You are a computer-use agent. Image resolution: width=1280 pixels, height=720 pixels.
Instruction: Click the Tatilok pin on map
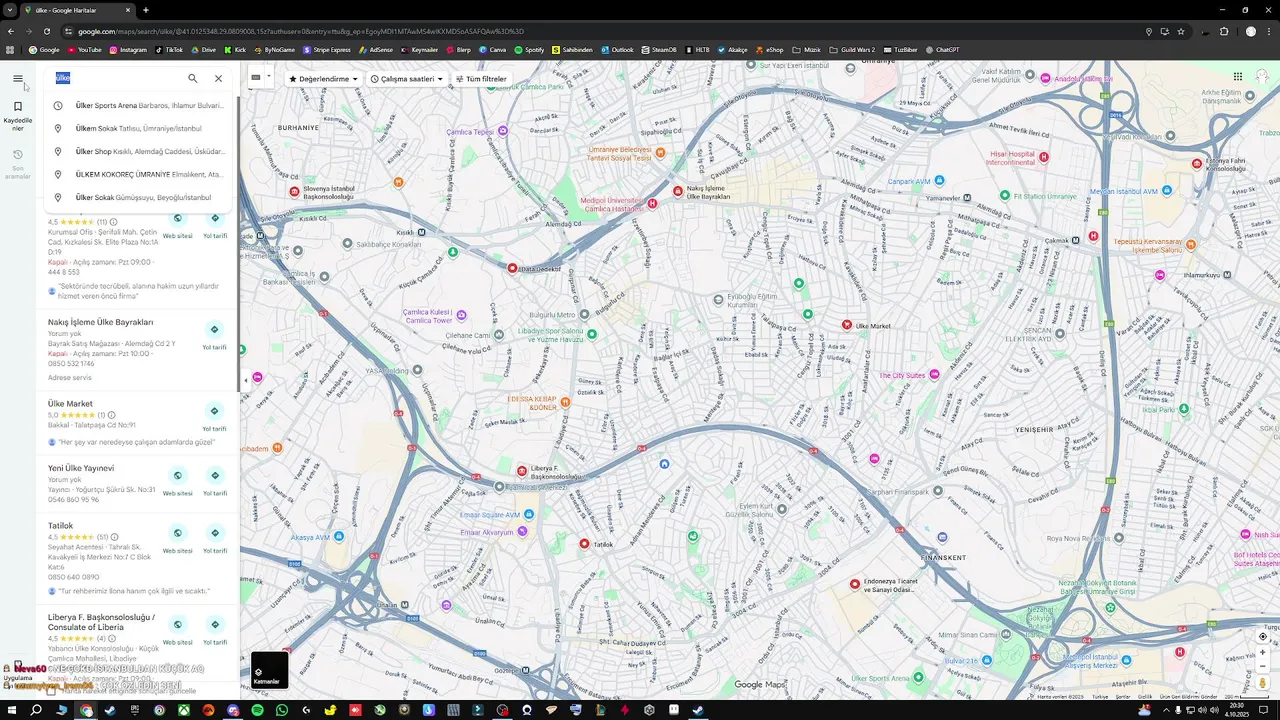tap(585, 543)
